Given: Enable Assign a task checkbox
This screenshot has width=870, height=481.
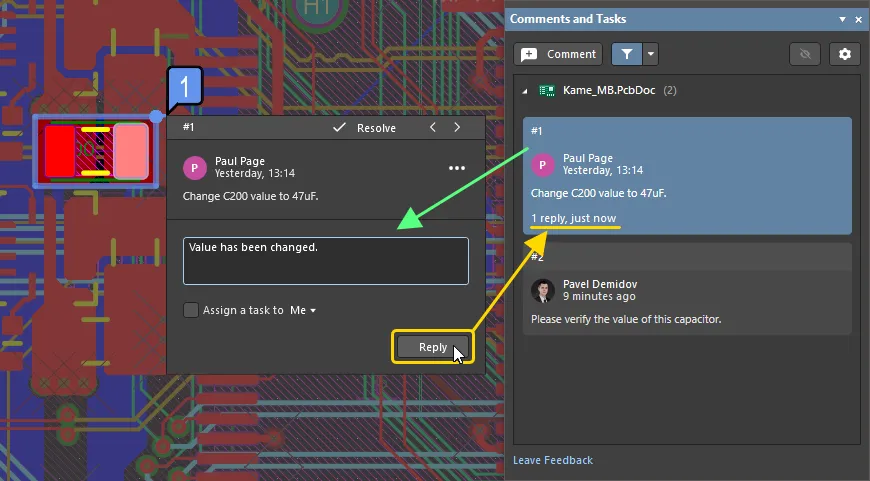Looking at the screenshot, I should coord(191,310).
